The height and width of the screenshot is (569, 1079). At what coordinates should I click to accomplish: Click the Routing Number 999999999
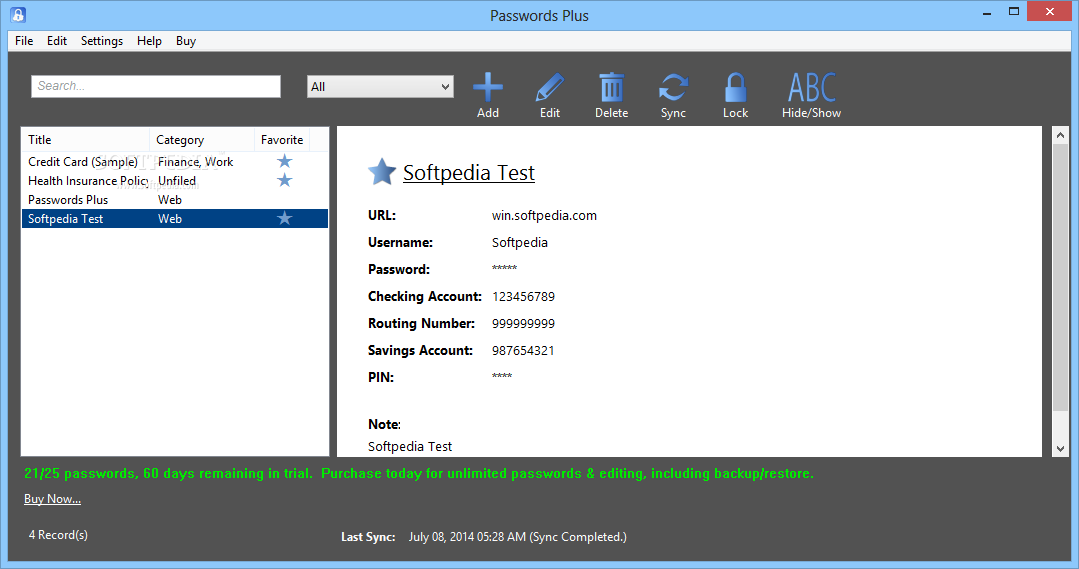(x=524, y=323)
